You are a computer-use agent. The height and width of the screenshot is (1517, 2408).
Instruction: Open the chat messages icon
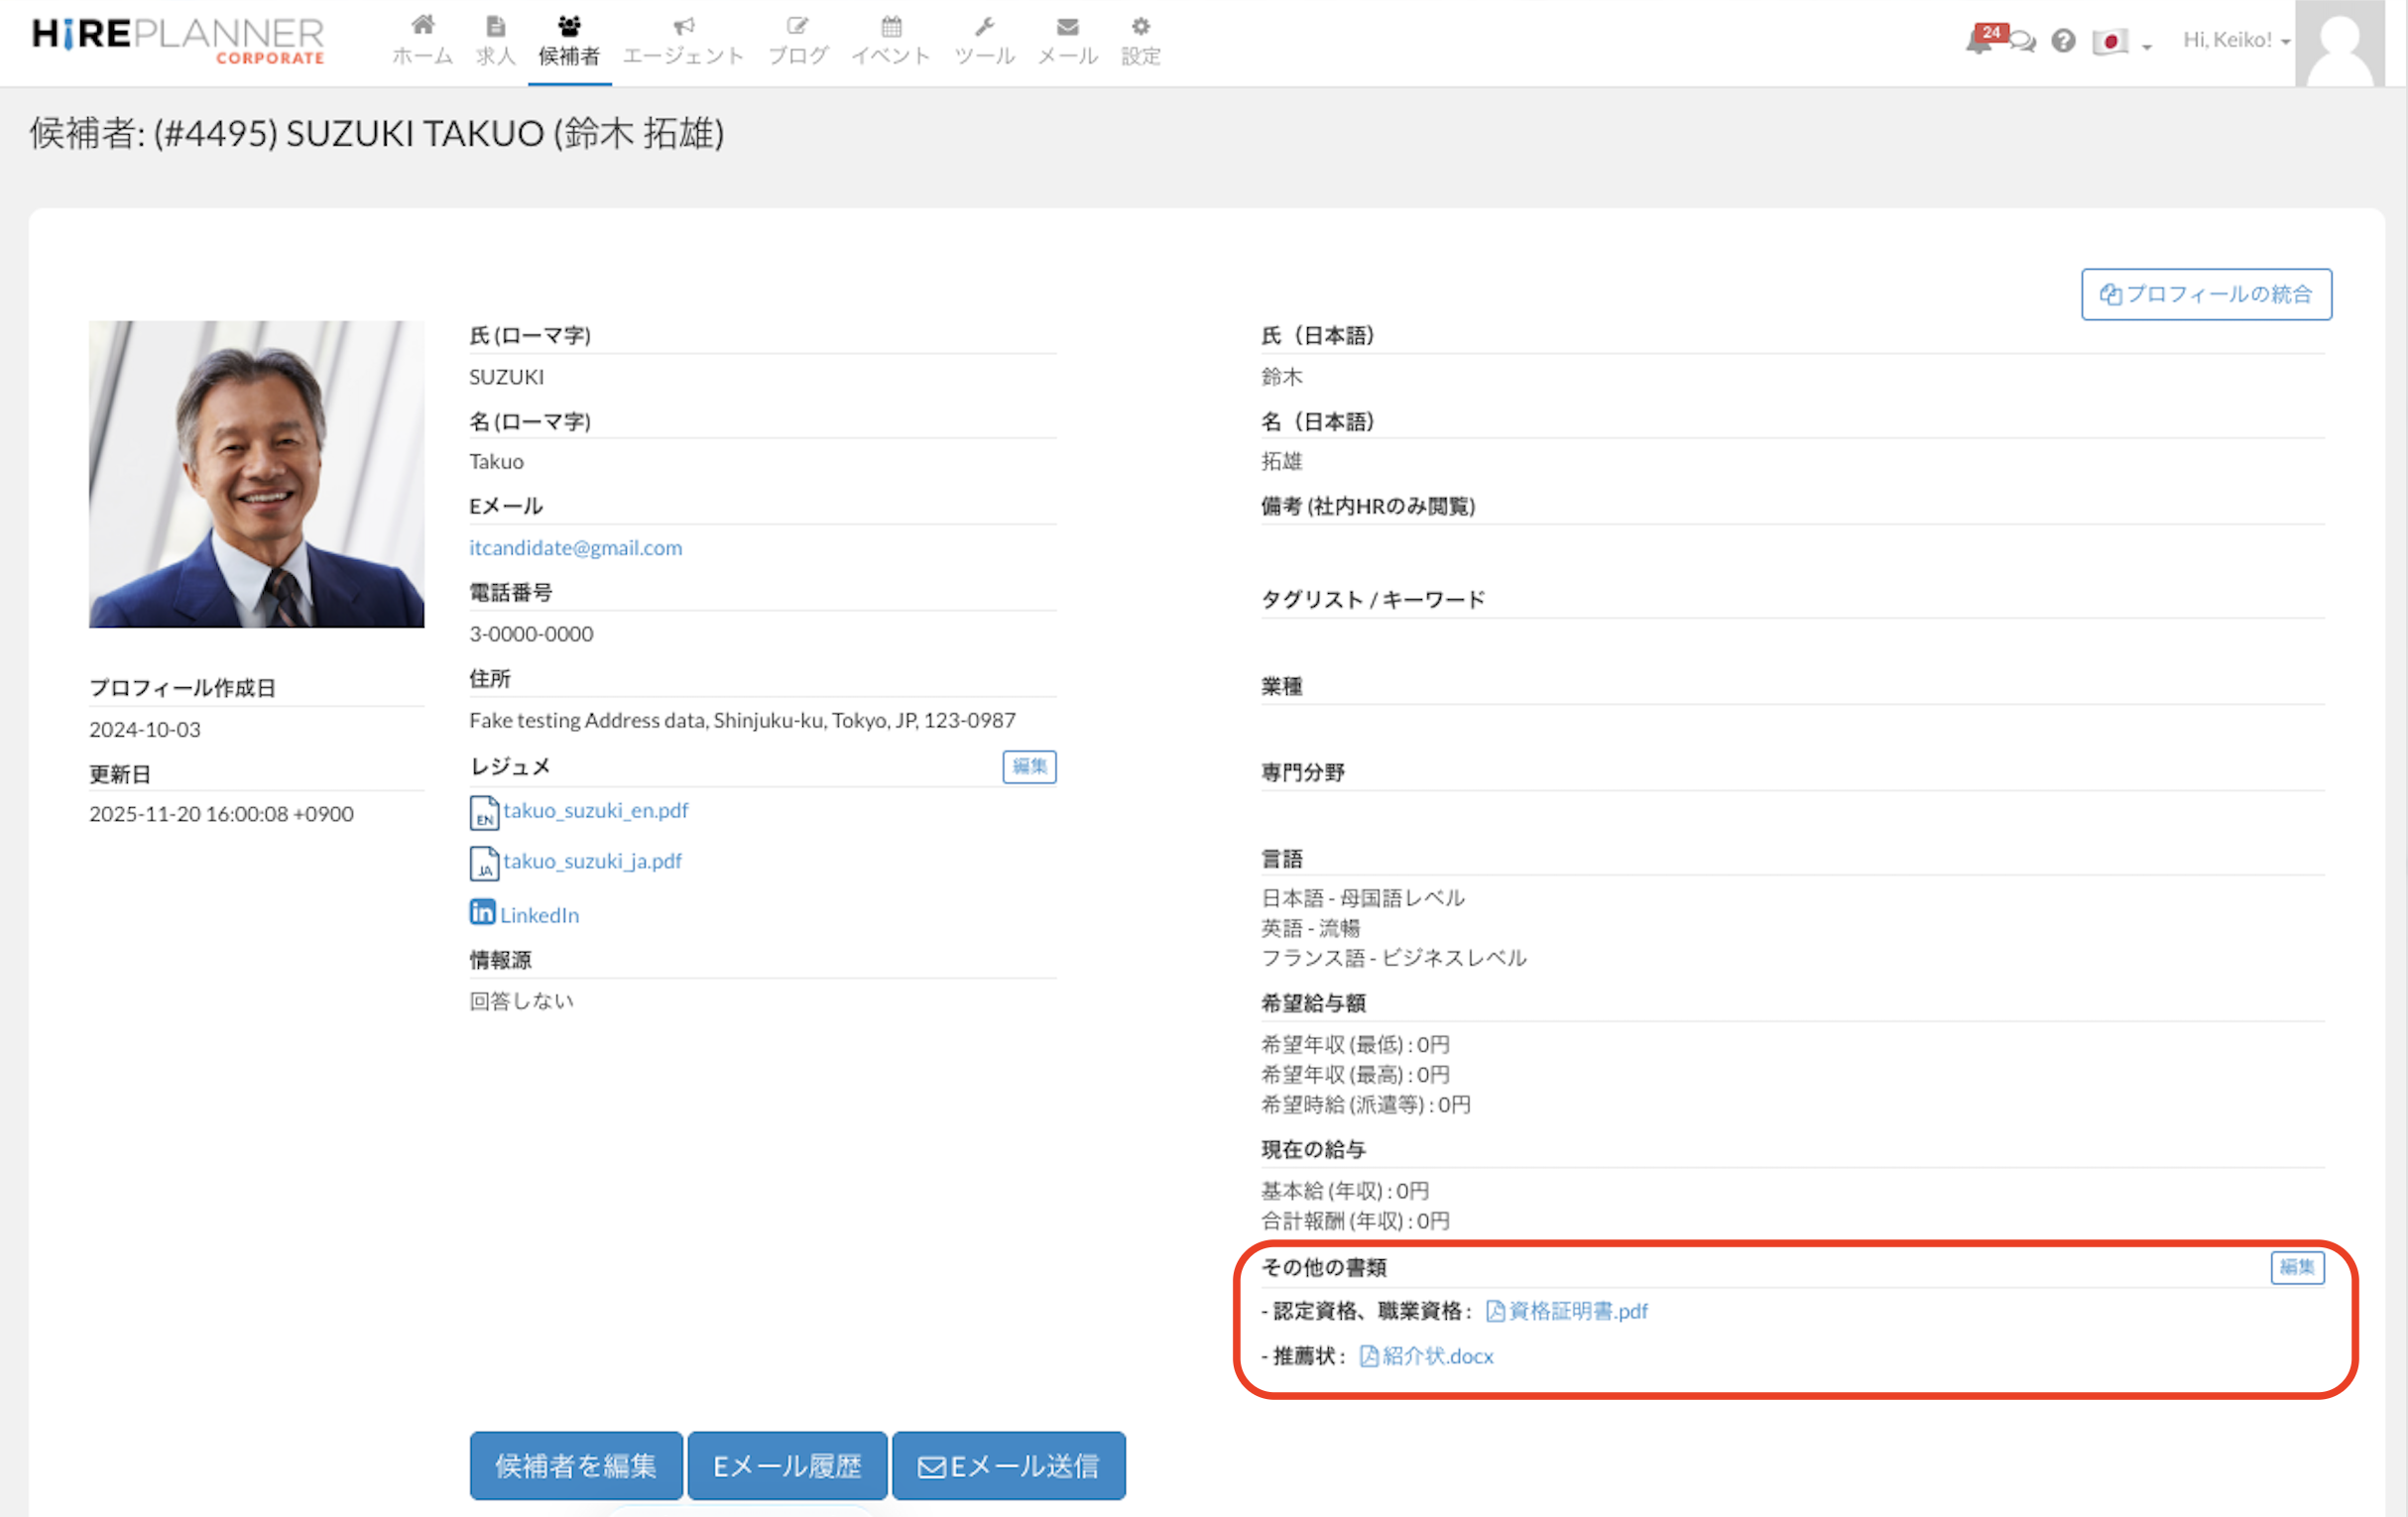point(2023,42)
